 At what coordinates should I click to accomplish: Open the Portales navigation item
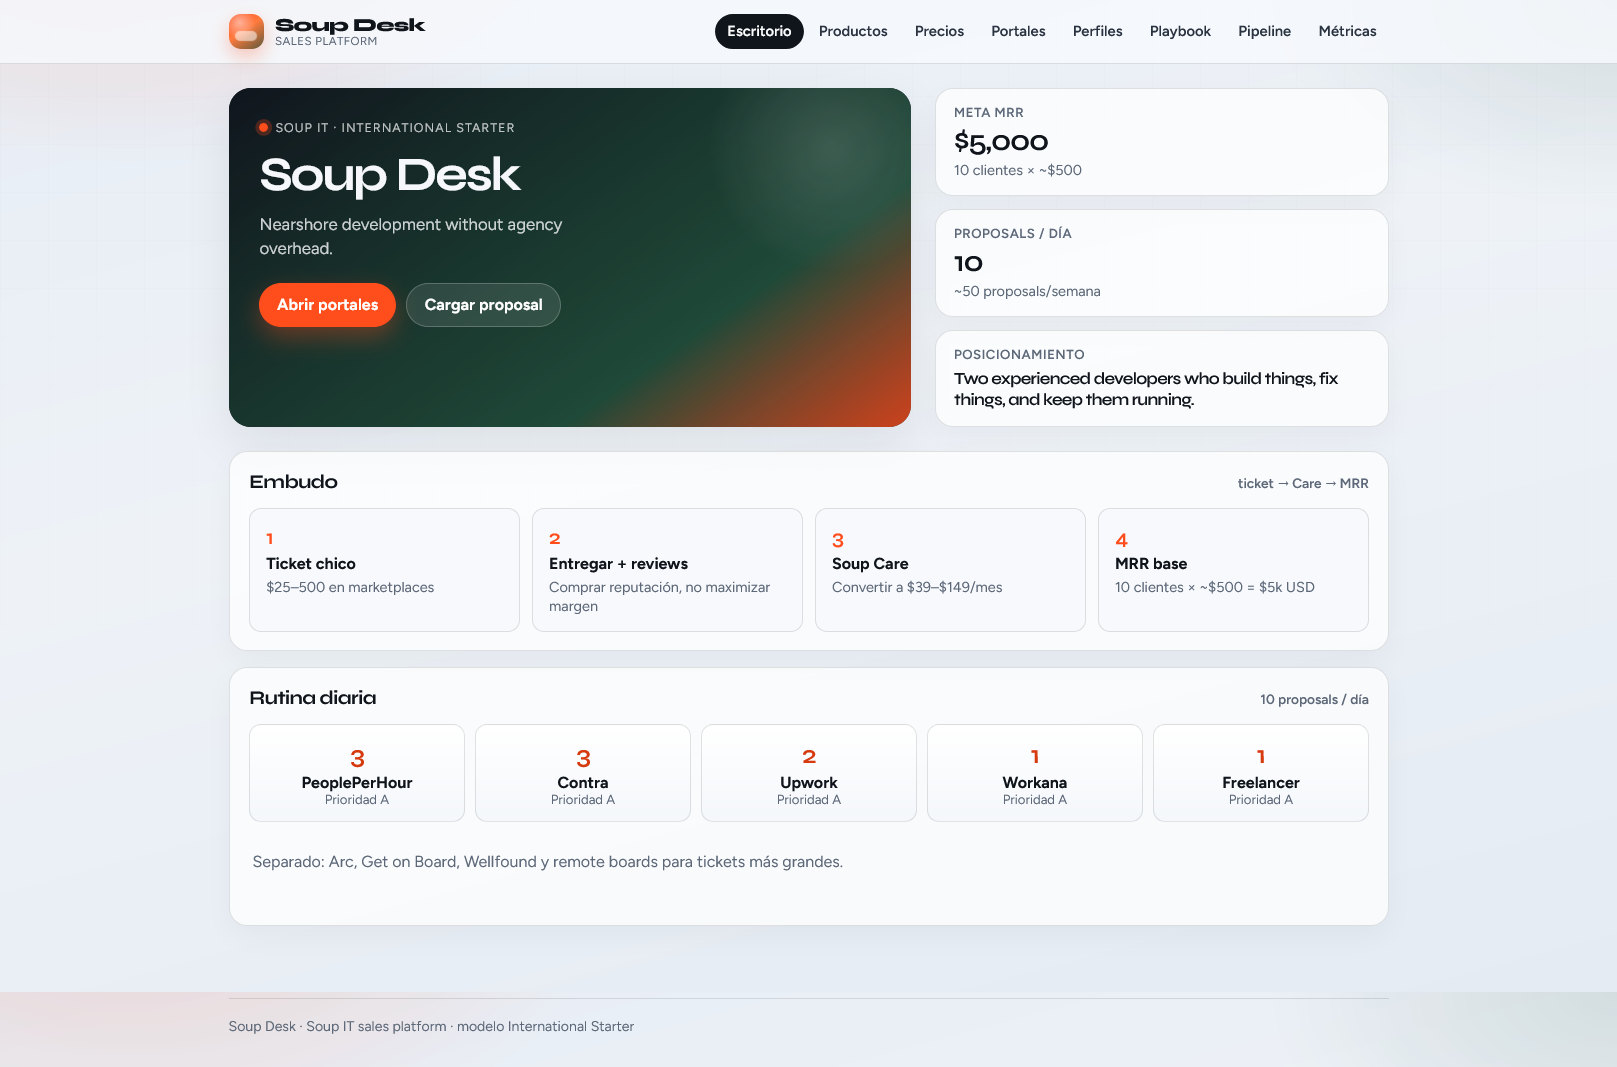pos(1018,31)
